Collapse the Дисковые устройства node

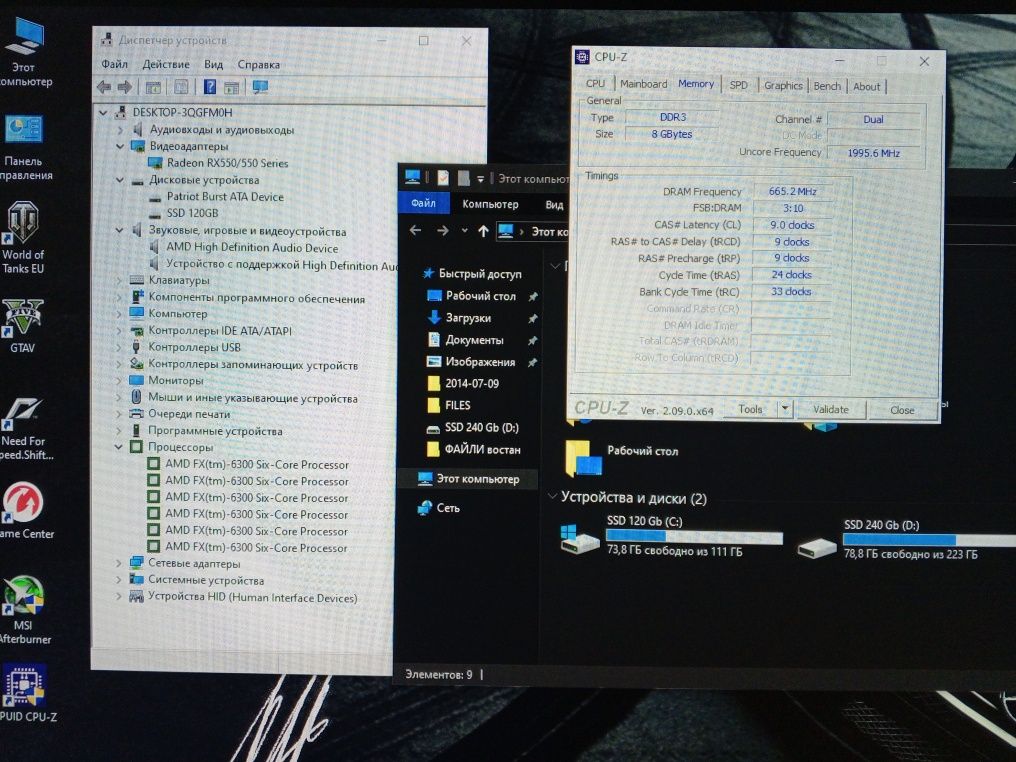[x=119, y=179]
